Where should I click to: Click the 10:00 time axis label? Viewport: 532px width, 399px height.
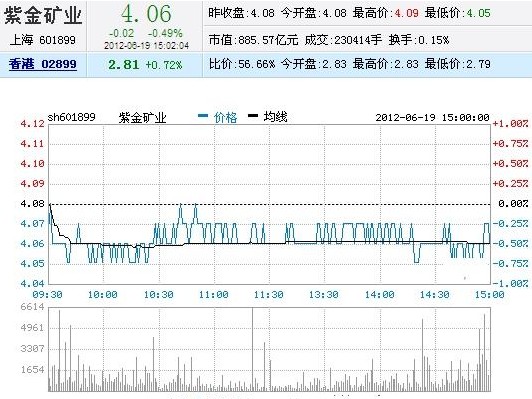click(x=103, y=294)
